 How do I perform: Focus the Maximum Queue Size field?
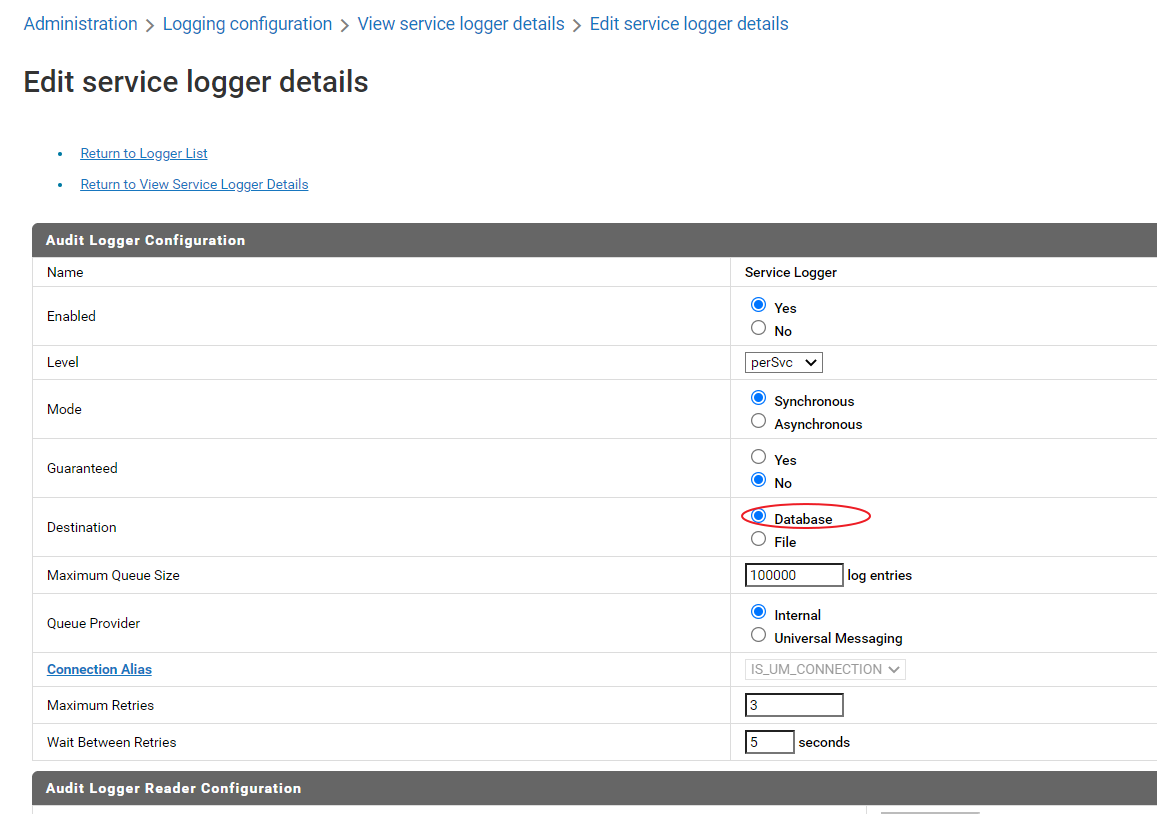point(794,575)
